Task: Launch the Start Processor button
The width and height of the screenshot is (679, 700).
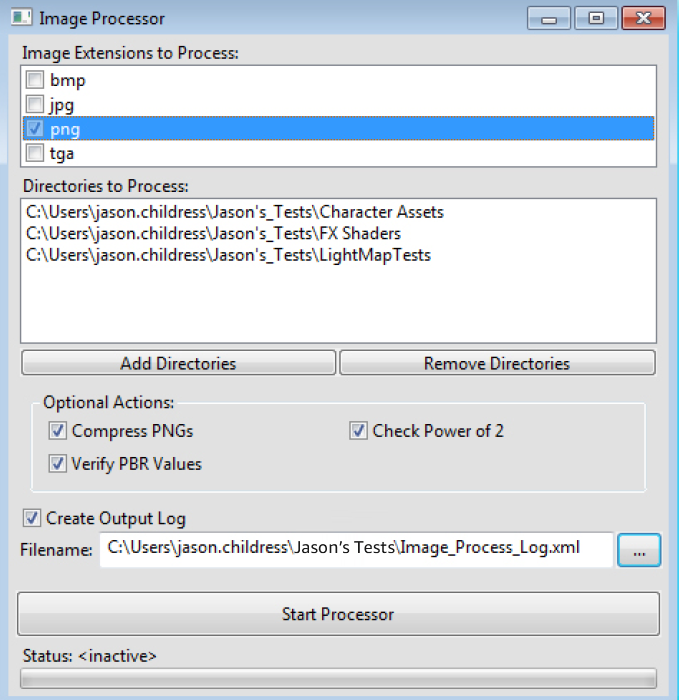Action: point(338,614)
